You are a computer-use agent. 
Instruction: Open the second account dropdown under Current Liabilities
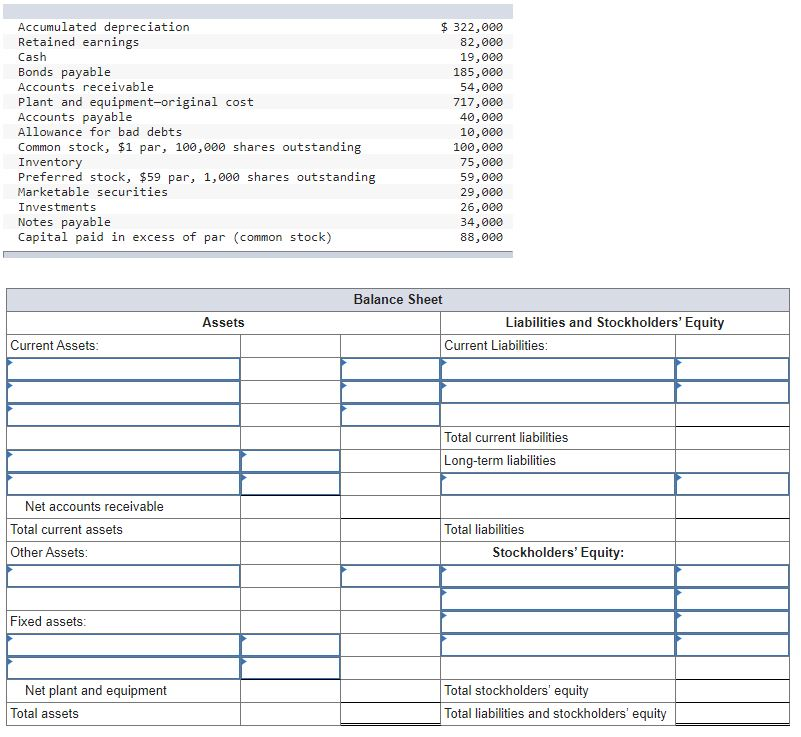[x=558, y=392]
